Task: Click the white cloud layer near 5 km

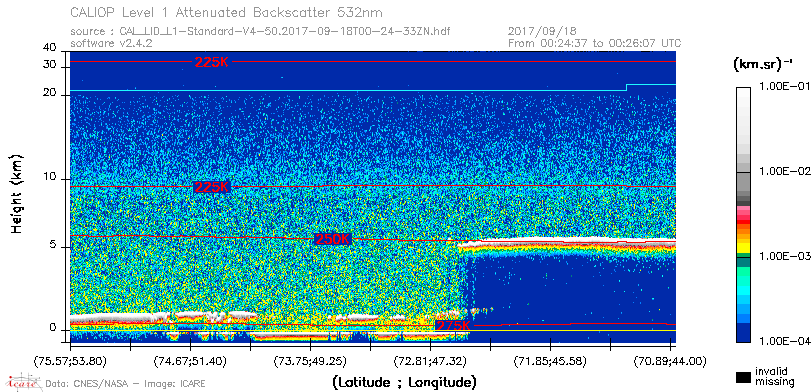Action: click(x=566, y=242)
